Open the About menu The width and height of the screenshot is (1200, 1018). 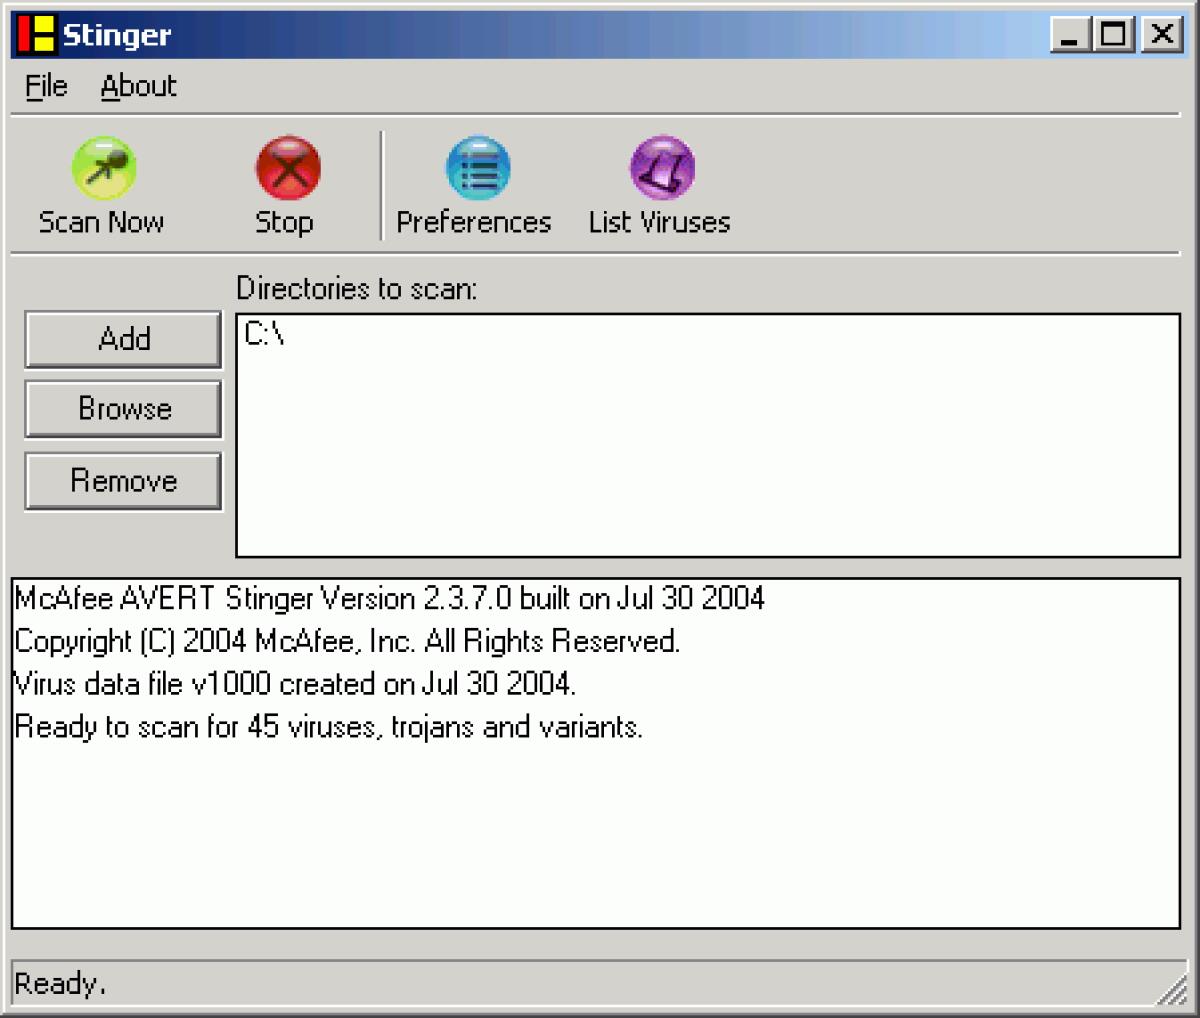click(x=138, y=87)
